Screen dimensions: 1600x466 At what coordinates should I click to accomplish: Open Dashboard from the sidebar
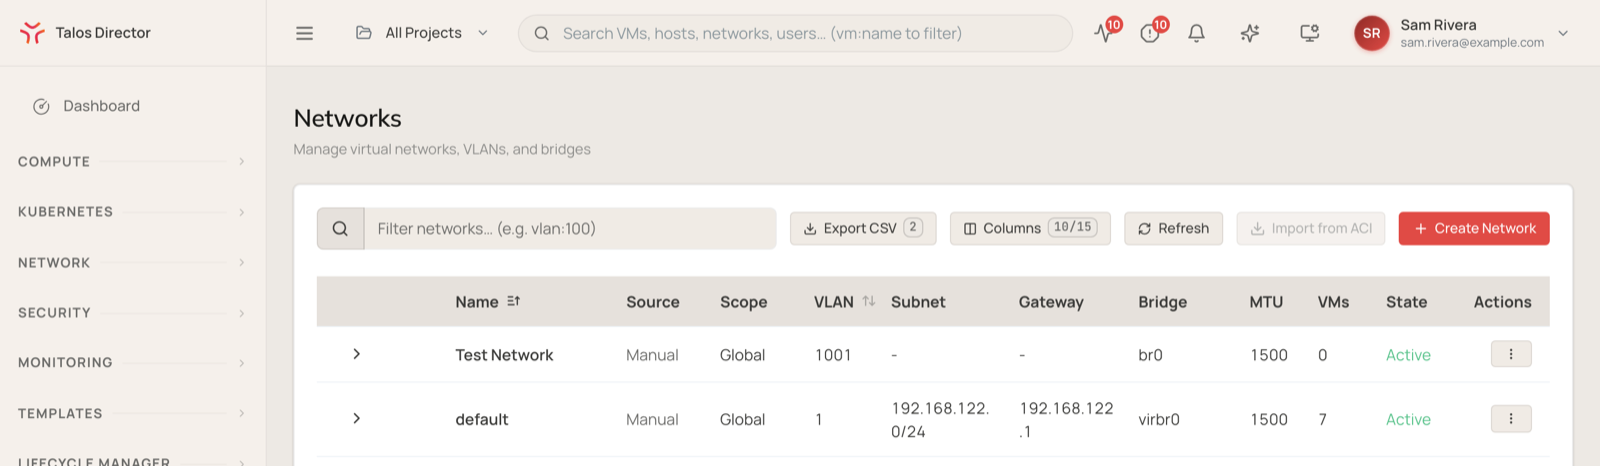tap(101, 106)
